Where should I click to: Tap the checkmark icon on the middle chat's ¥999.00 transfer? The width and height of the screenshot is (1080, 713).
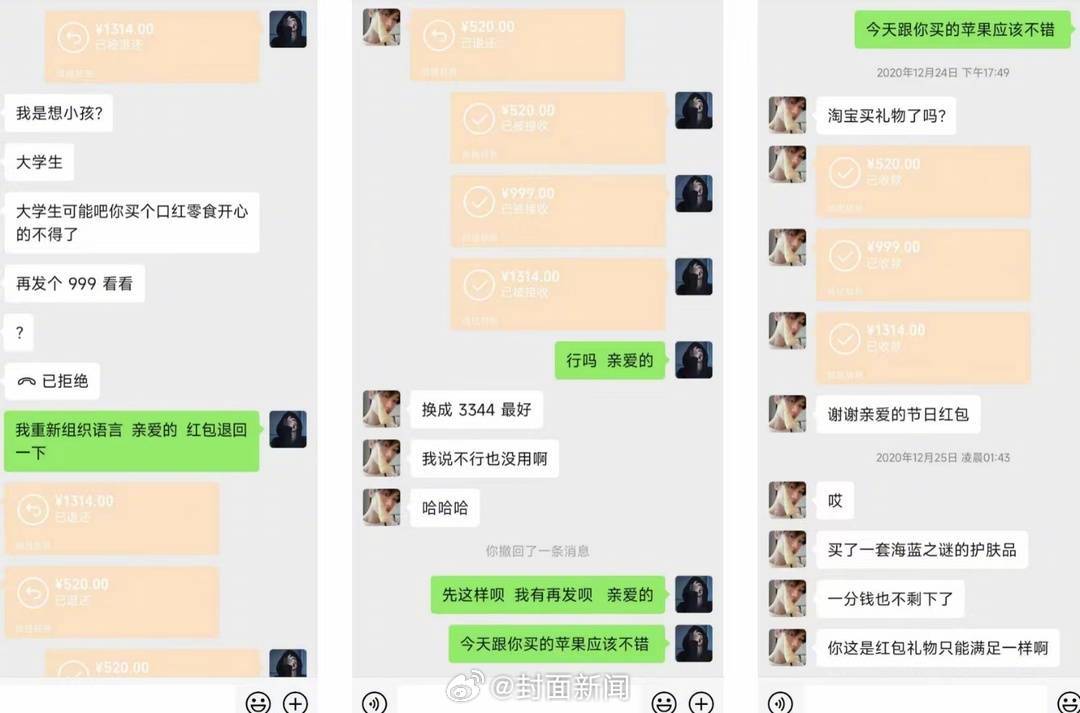point(479,202)
